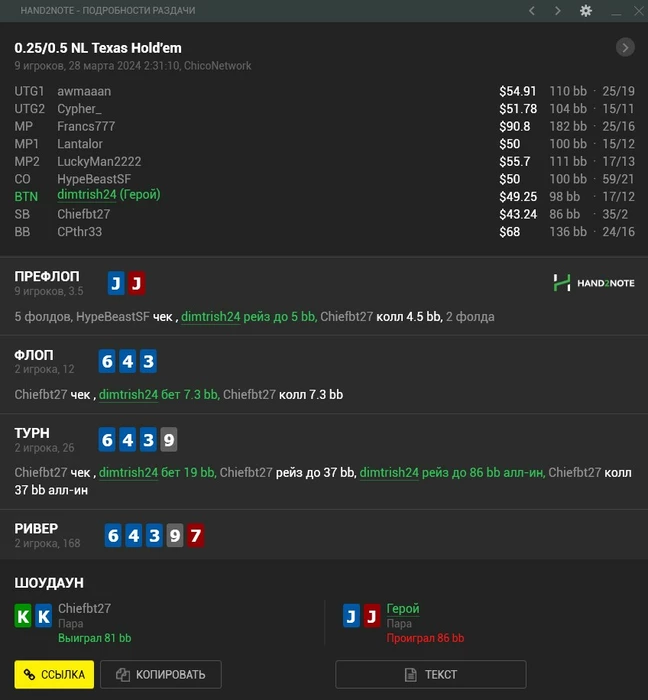
Task: Go to next hand with right arrow
Action: pyautogui.click(x=557, y=11)
